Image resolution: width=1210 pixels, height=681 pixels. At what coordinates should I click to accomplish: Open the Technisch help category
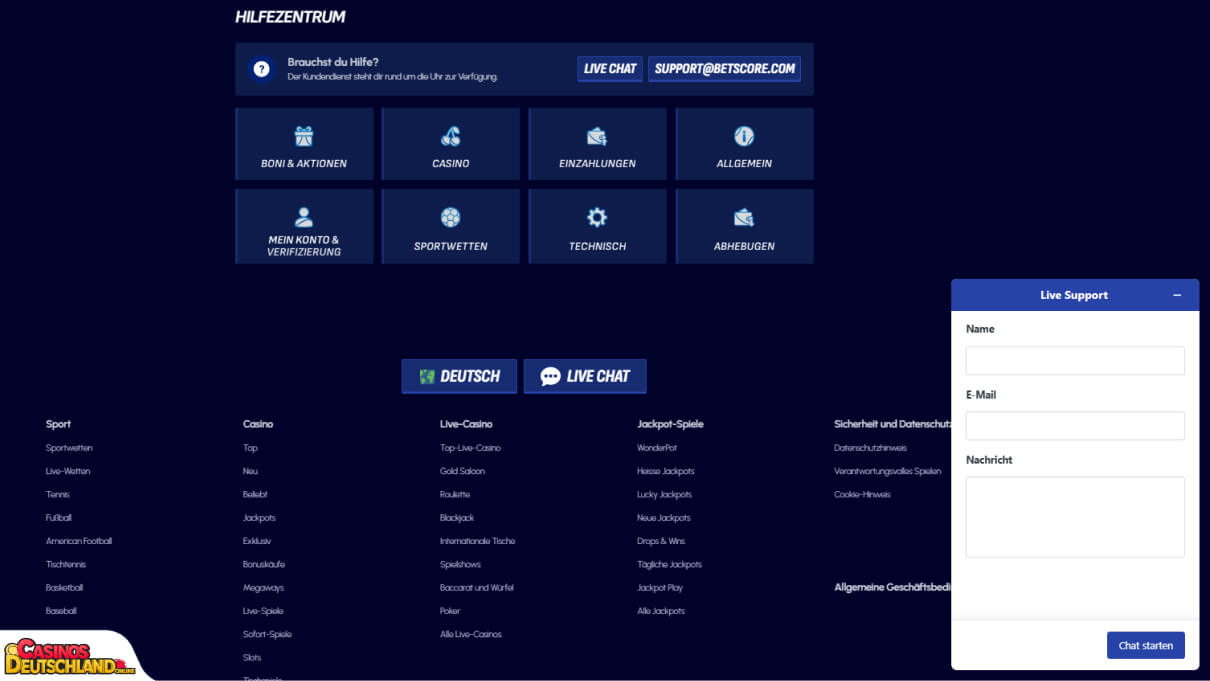point(597,226)
